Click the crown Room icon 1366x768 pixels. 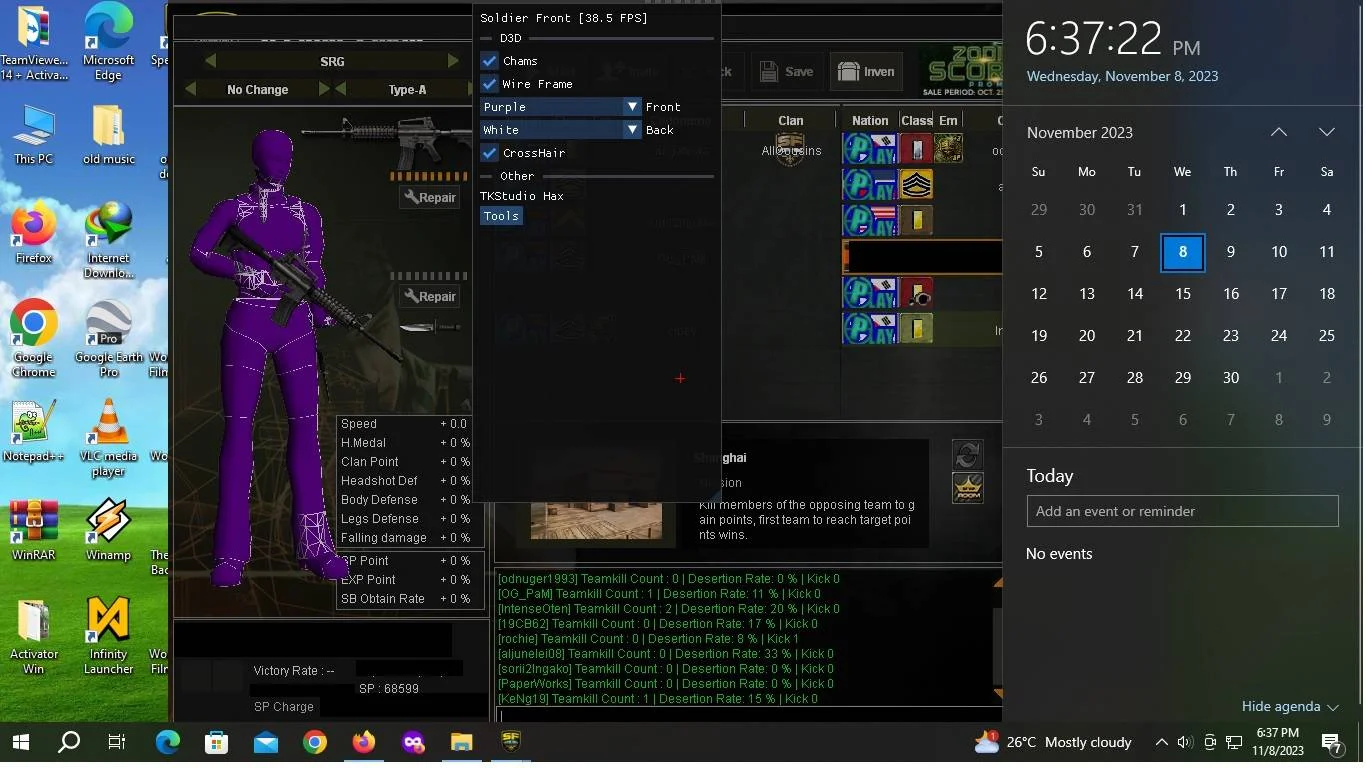pyautogui.click(x=967, y=488)
